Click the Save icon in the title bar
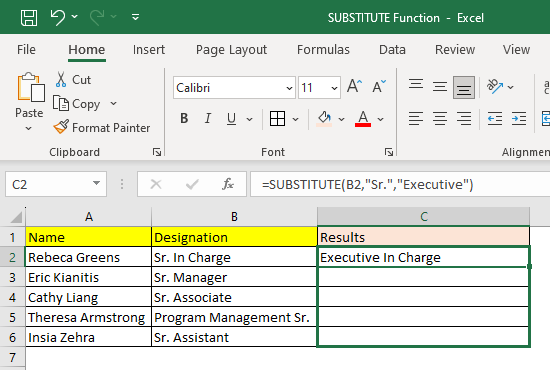This screenshot has height=370, width=550. click(x=29, y=18)
